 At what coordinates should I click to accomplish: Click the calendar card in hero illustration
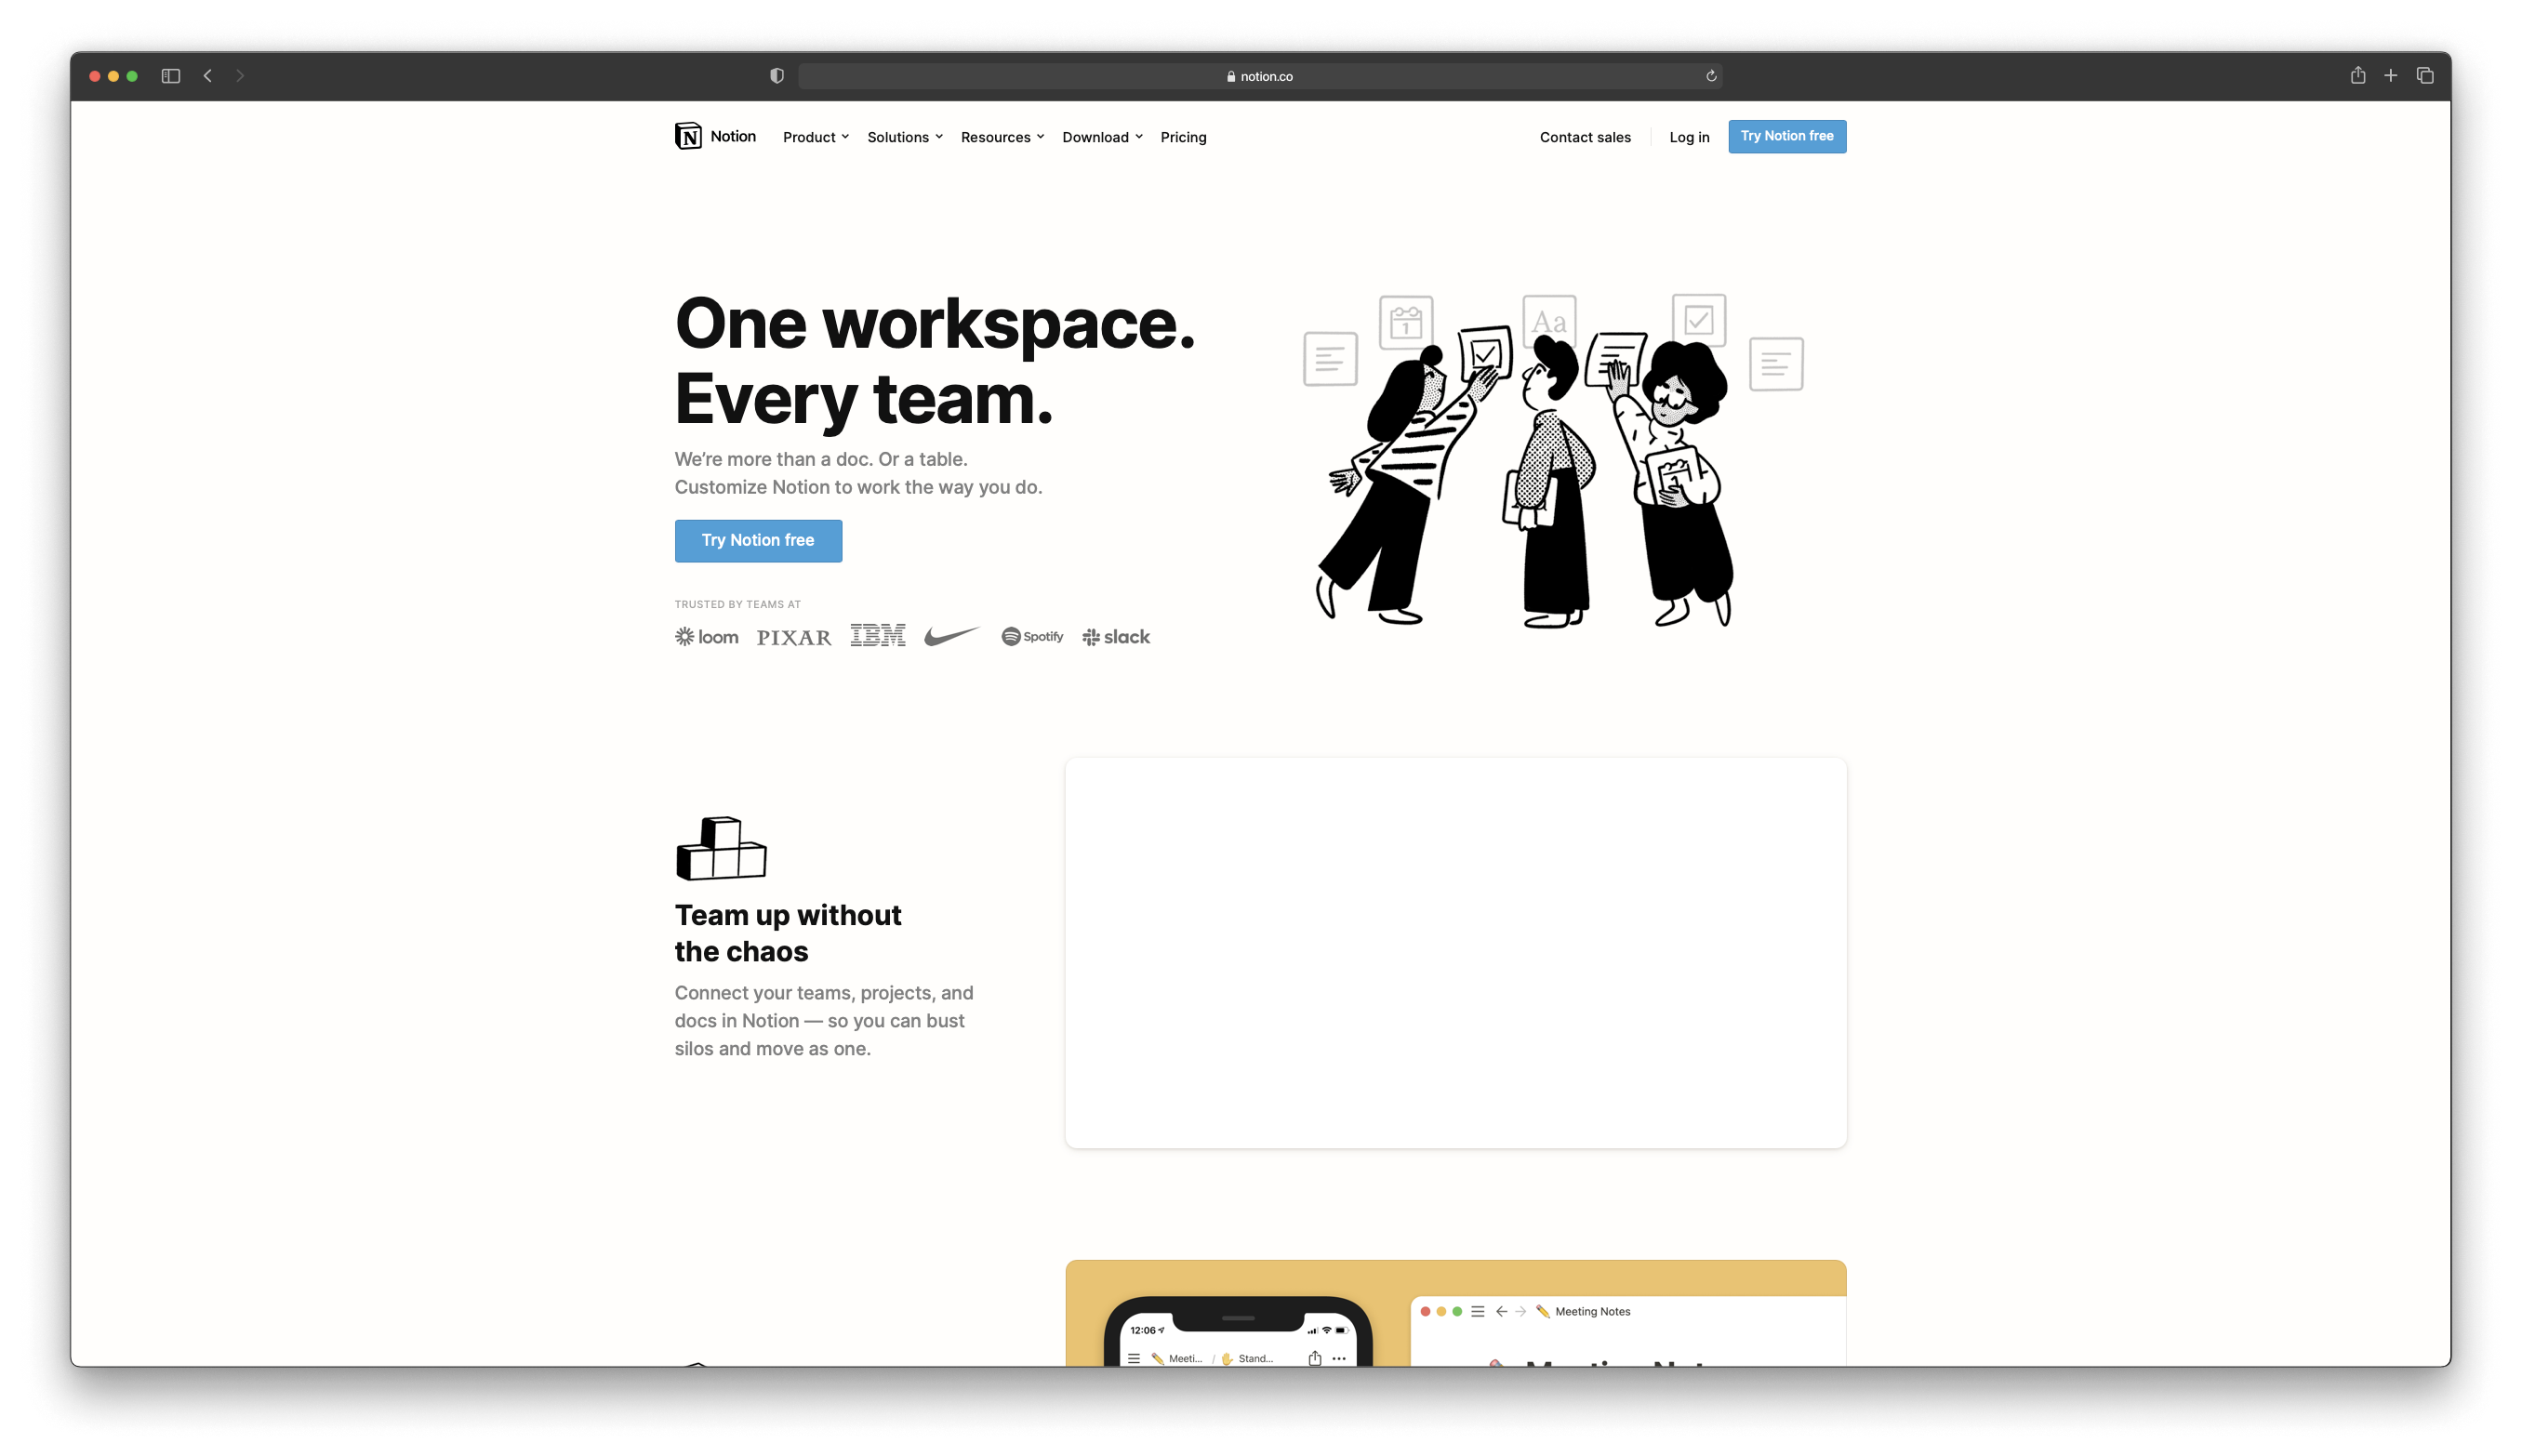point(1406,322)
